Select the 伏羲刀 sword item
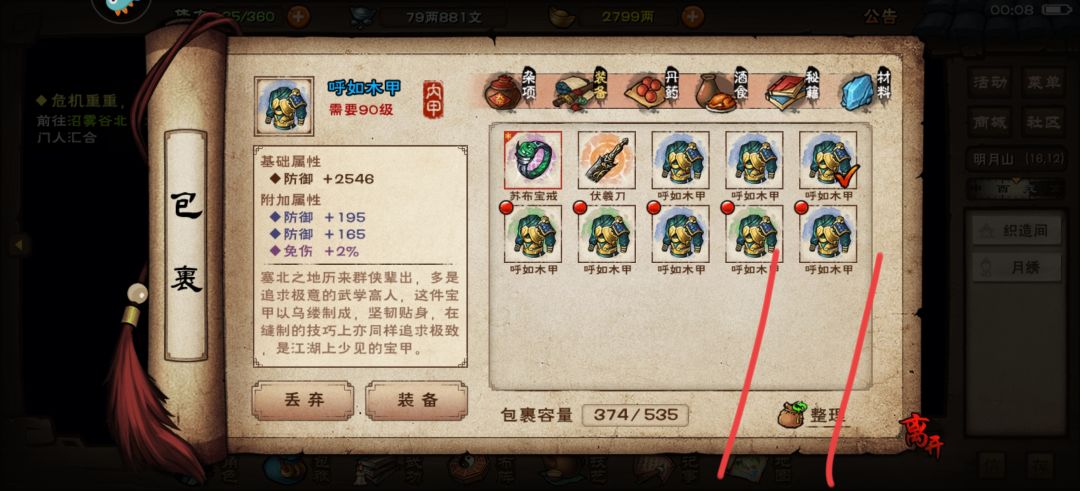Viewport: 1080px width, 491px height. click(606, 160)
